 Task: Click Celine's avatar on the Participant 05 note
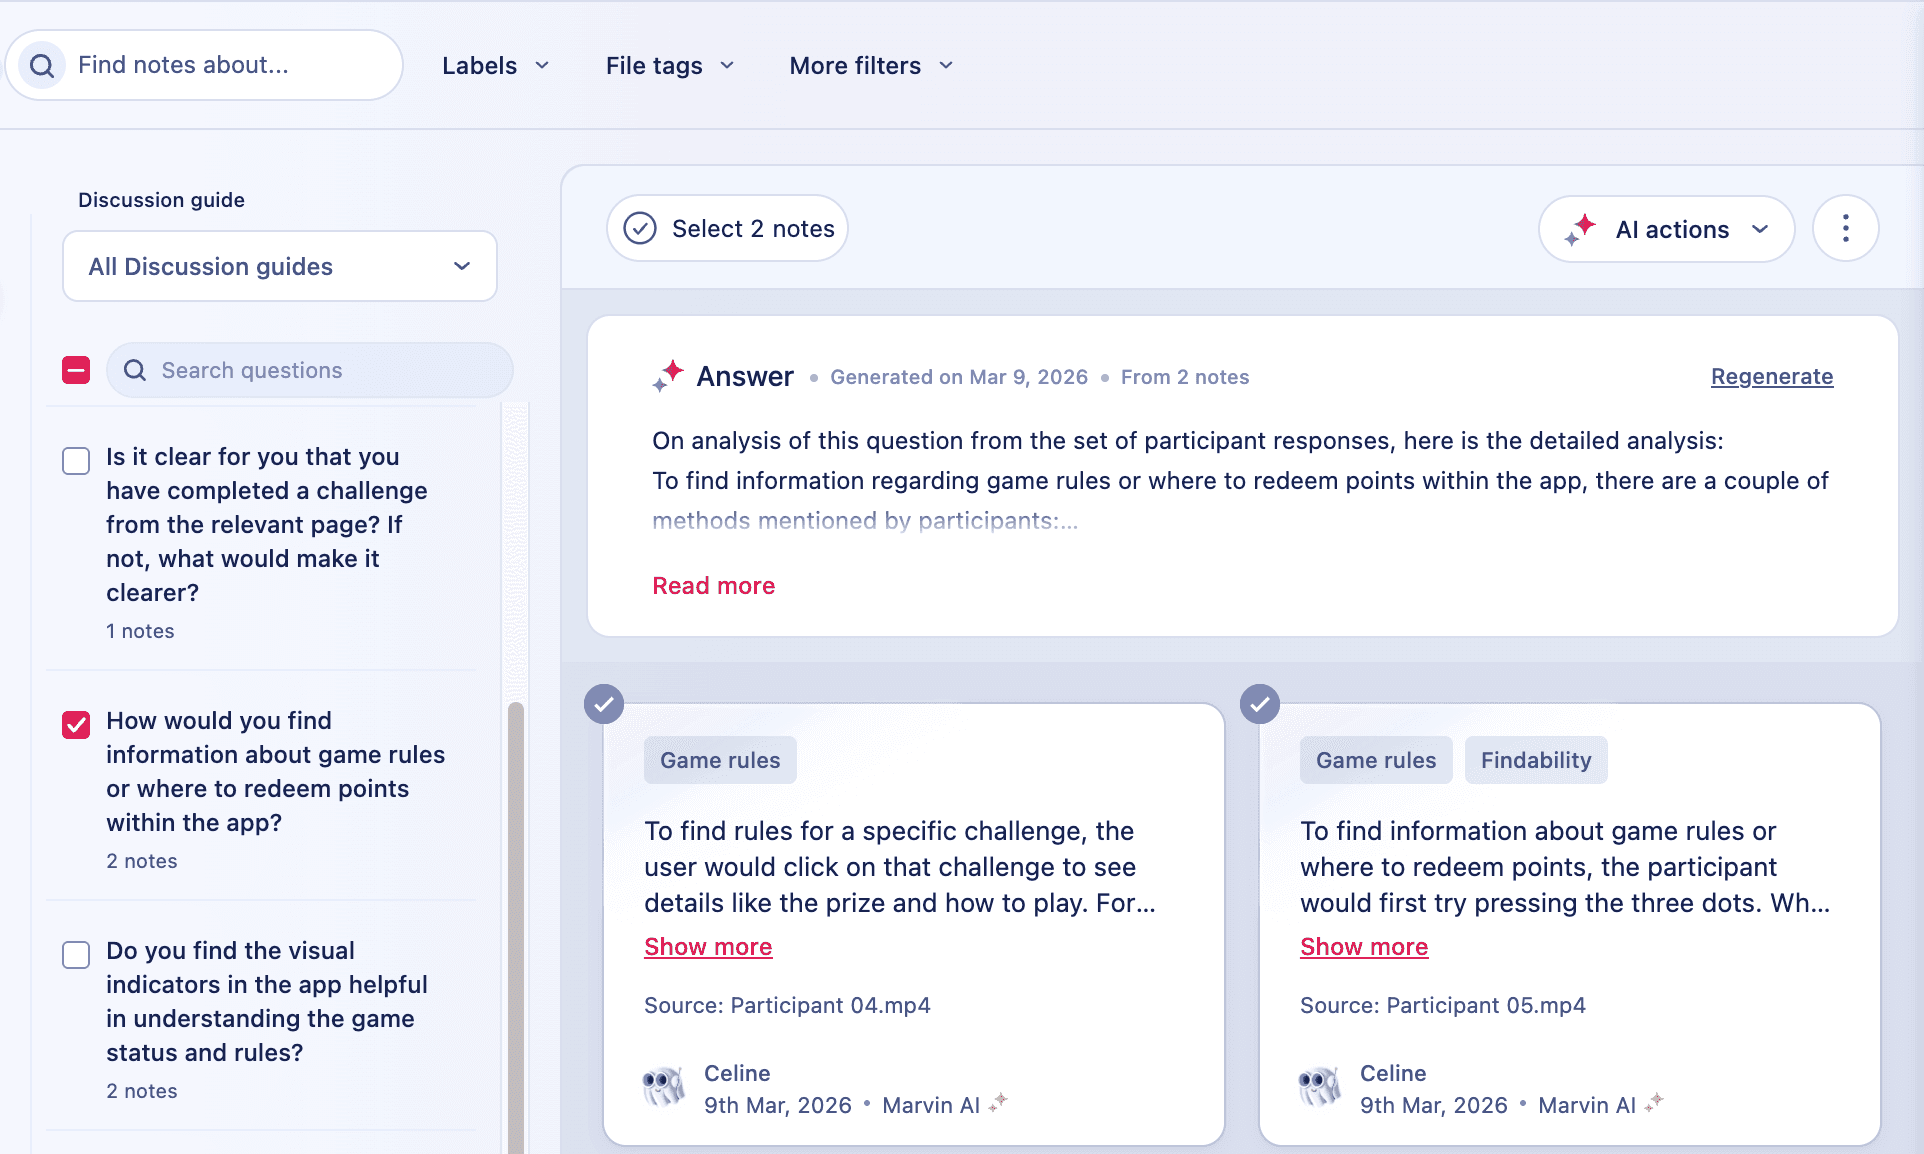tap(1320, 1086)
